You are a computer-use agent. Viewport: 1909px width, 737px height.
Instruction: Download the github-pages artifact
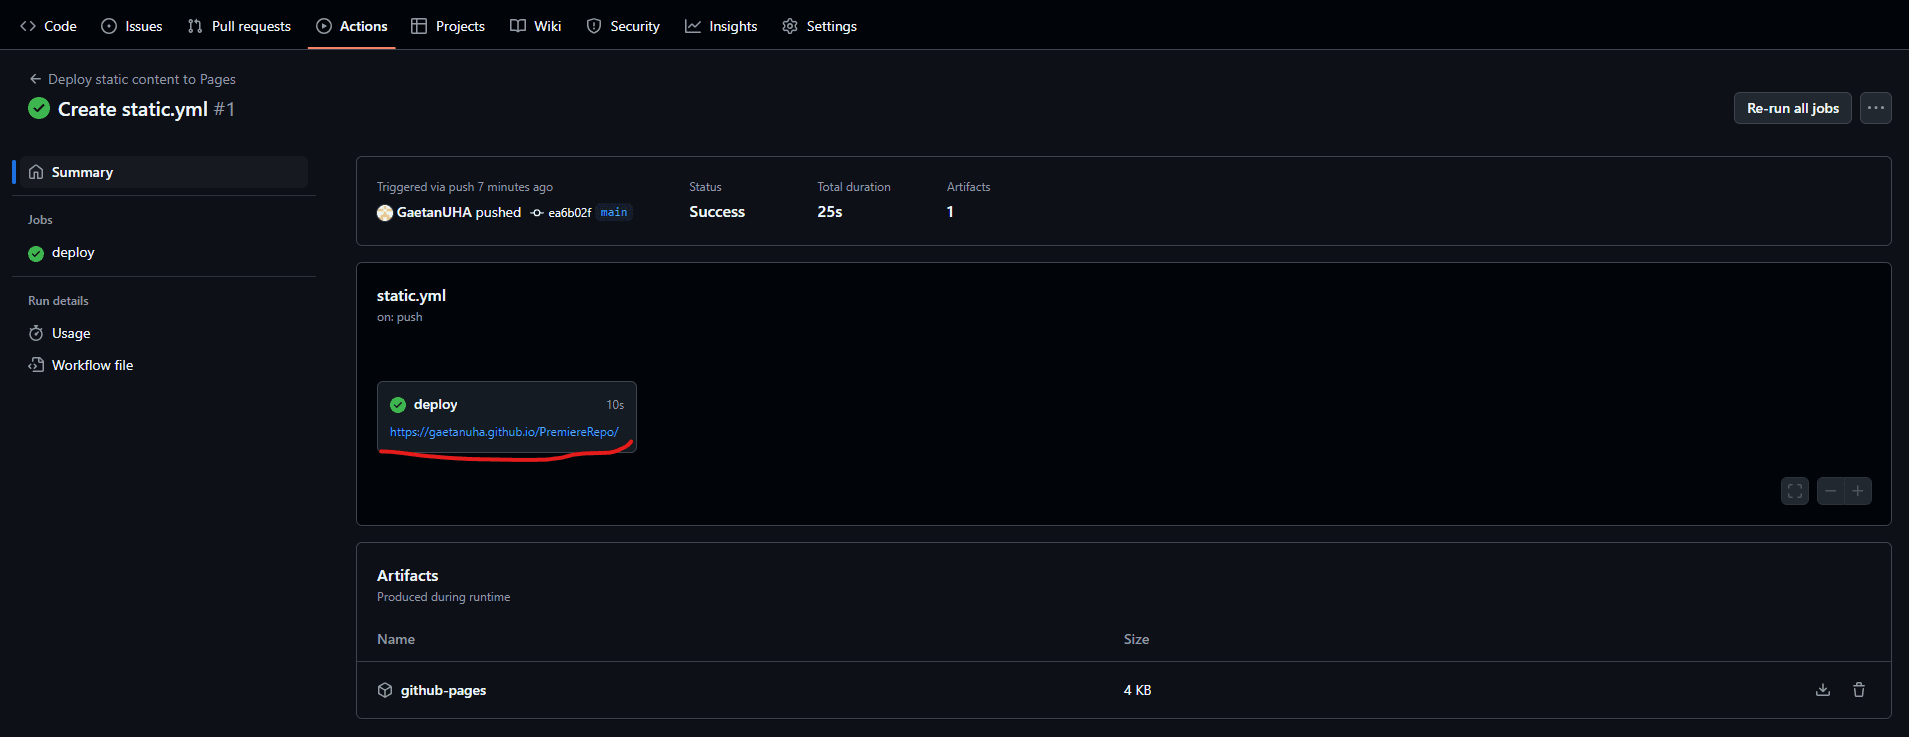click(x=1823, y=690)
